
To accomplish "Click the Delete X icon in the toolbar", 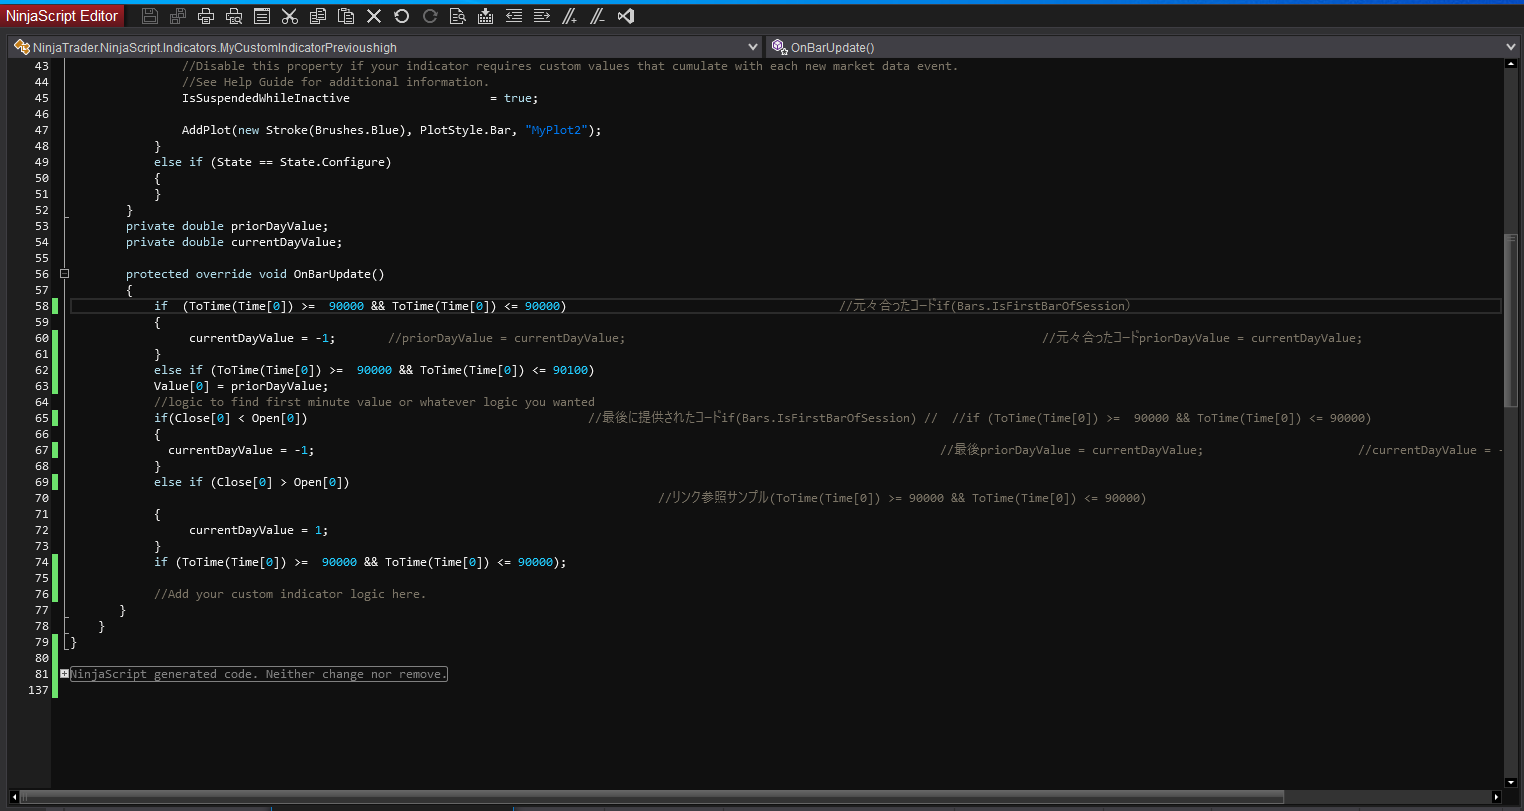I will (374, 16).
